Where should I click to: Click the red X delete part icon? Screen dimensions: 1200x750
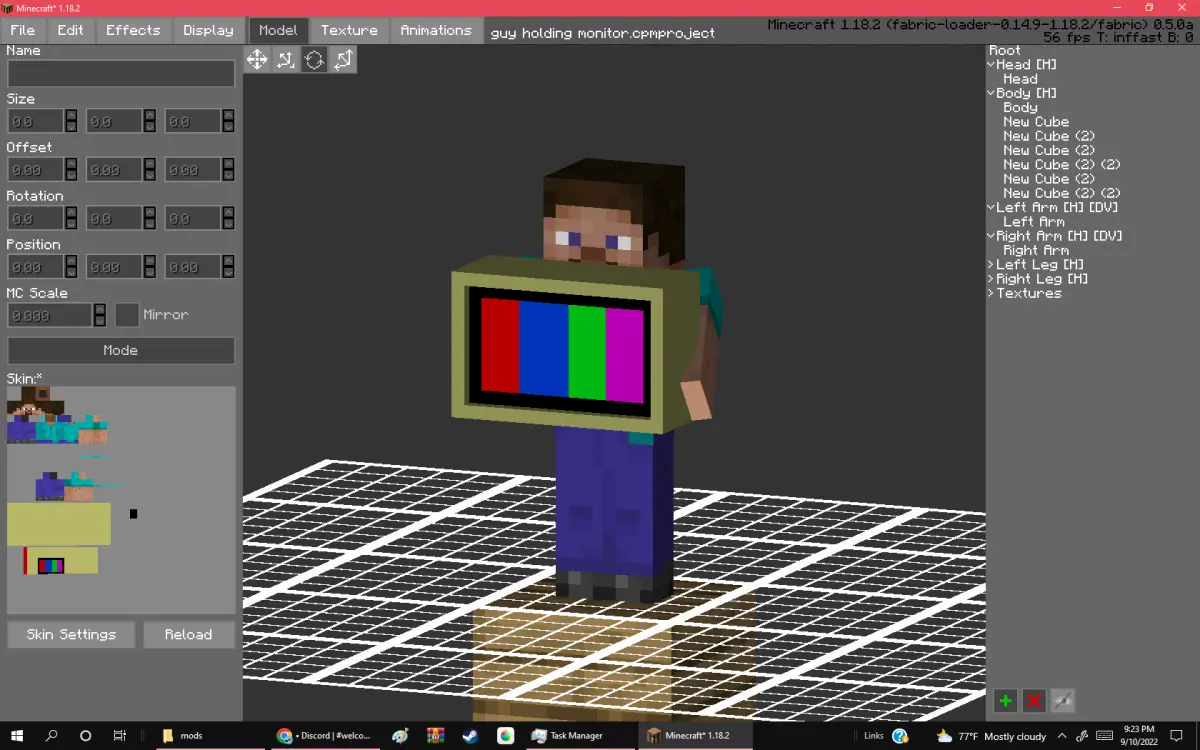pyautogui.click(x=1034, y=701)
